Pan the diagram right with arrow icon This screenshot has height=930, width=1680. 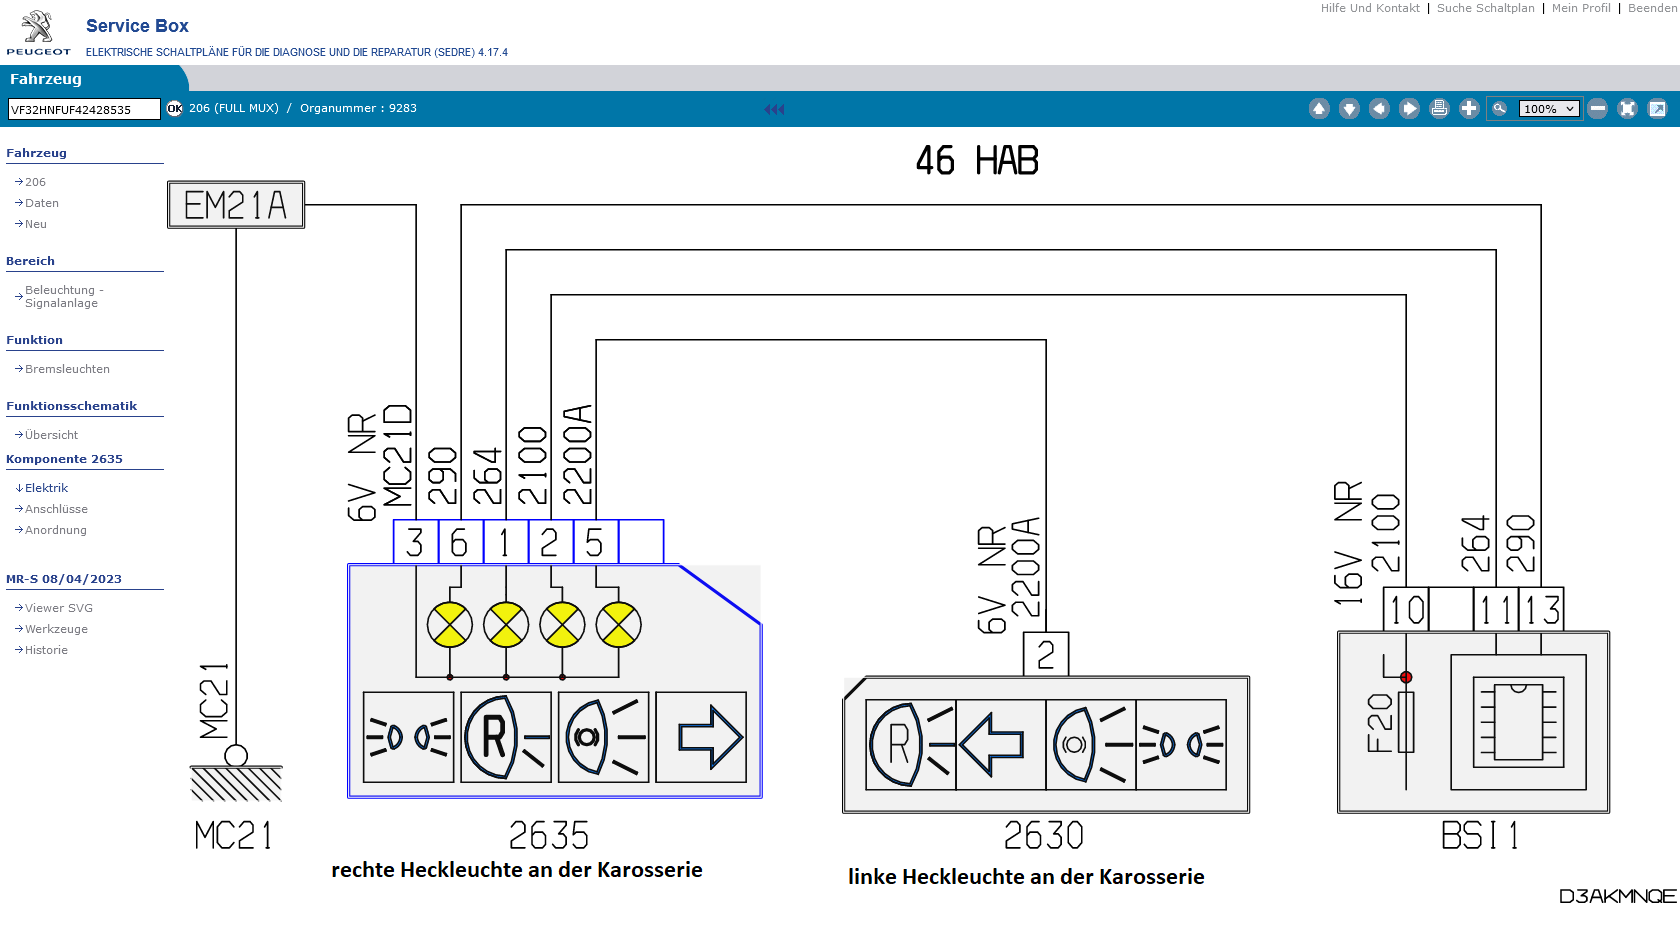(1409, 109)
